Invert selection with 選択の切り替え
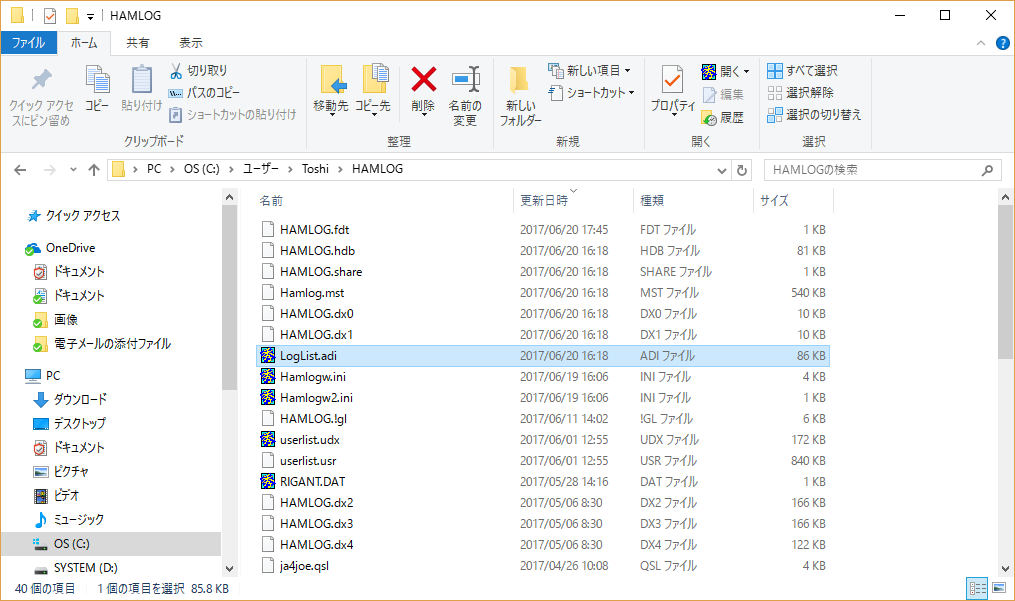1015x601 pixels. [814, 115]
